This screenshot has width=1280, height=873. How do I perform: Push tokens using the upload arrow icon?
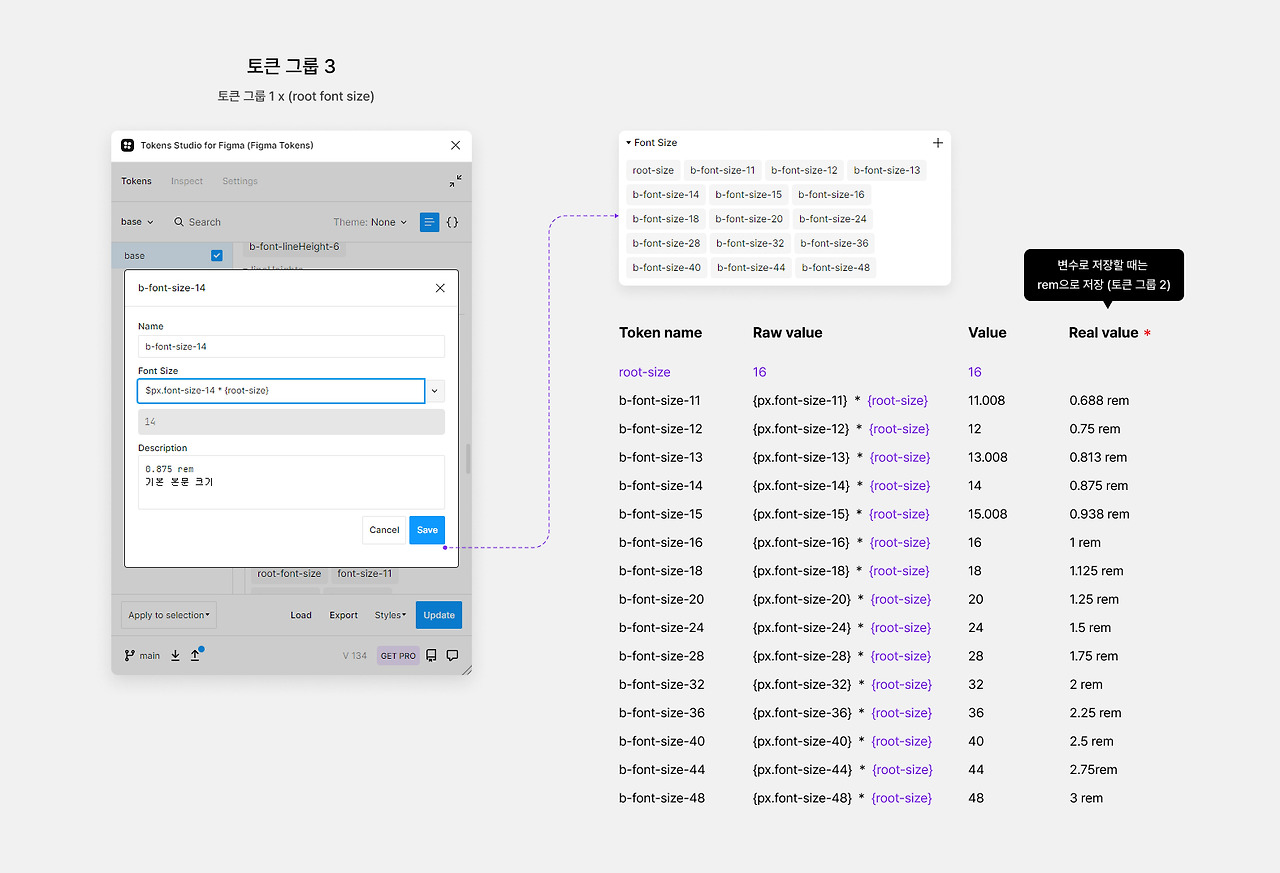195,656
